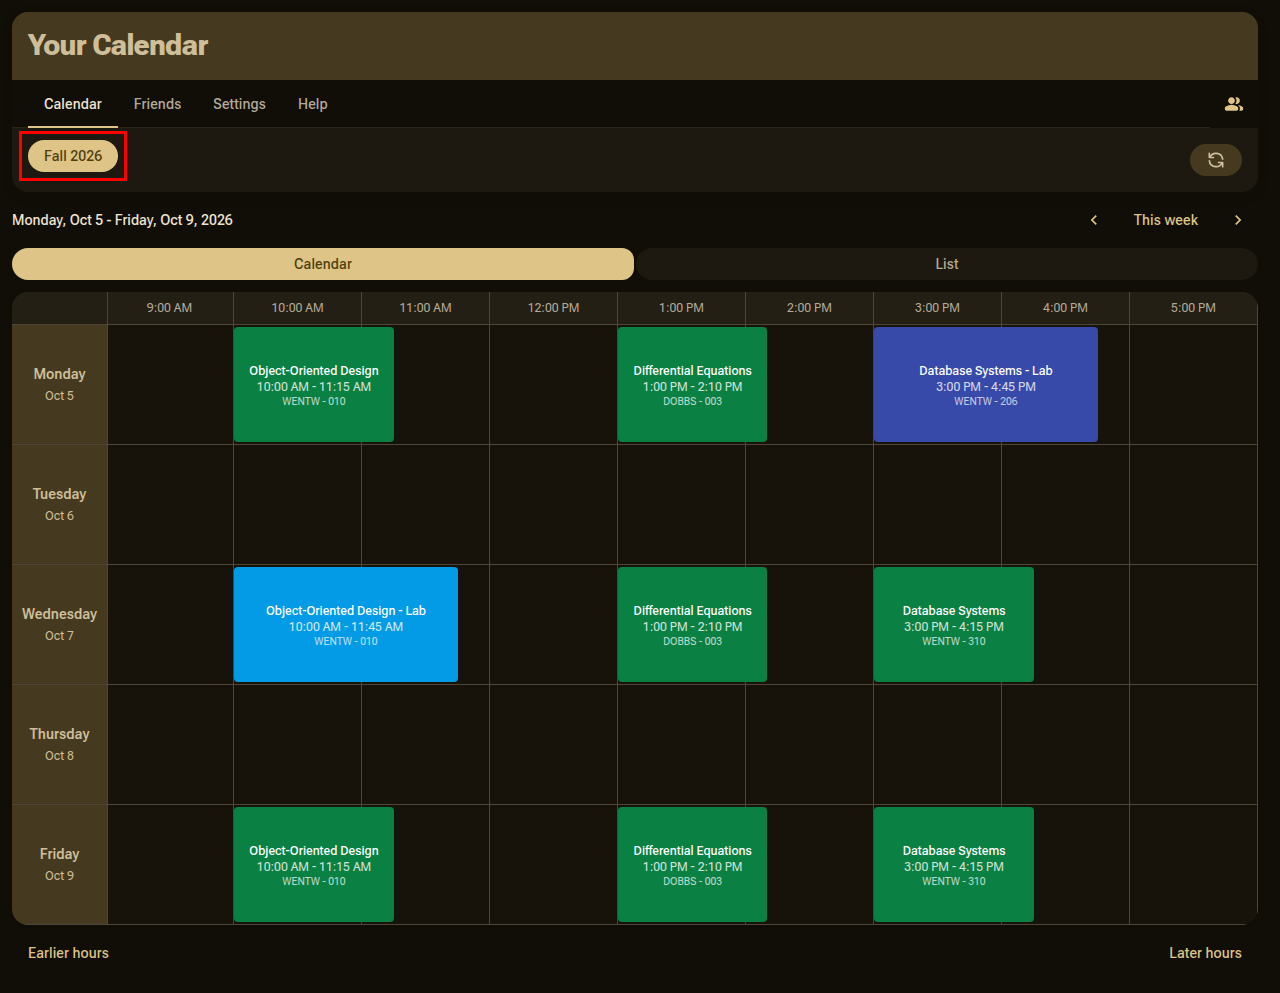The height and width of the screenshot is (993, 1280).
Task: Click the Tuesday Oct 6 row header
Action: click(60, 504)
